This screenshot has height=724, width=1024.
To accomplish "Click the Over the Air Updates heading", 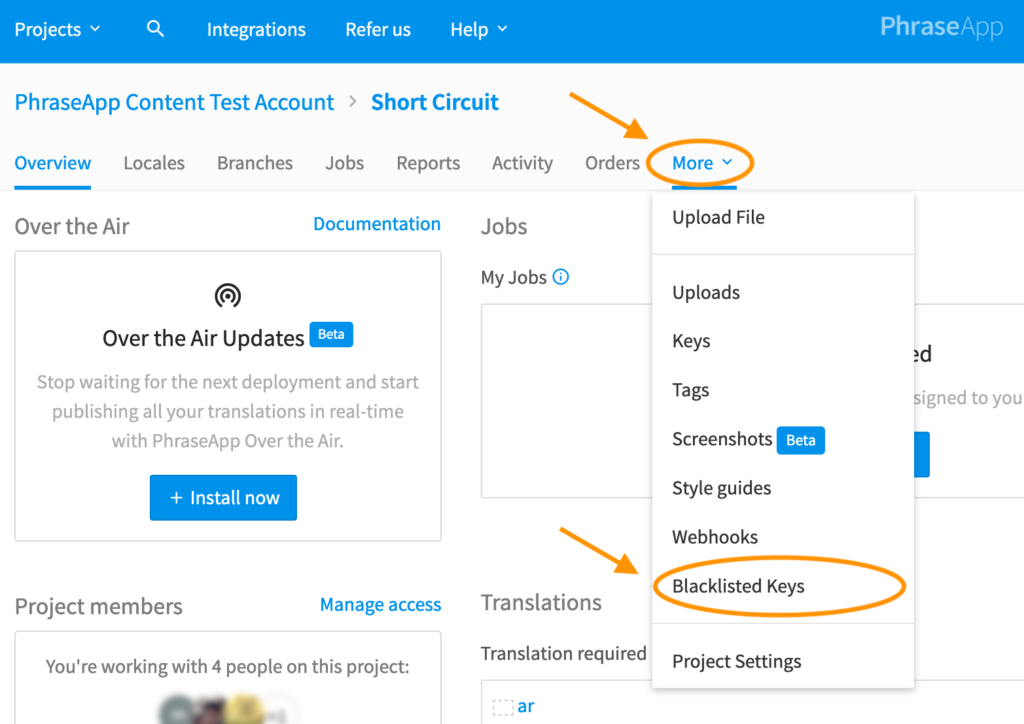I will [x=203, y=338].
